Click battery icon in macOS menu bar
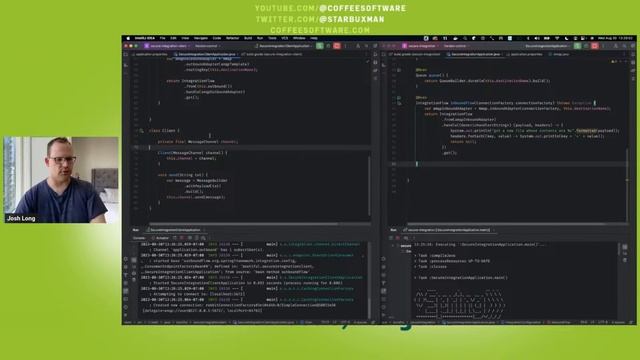 coord(547,38)
